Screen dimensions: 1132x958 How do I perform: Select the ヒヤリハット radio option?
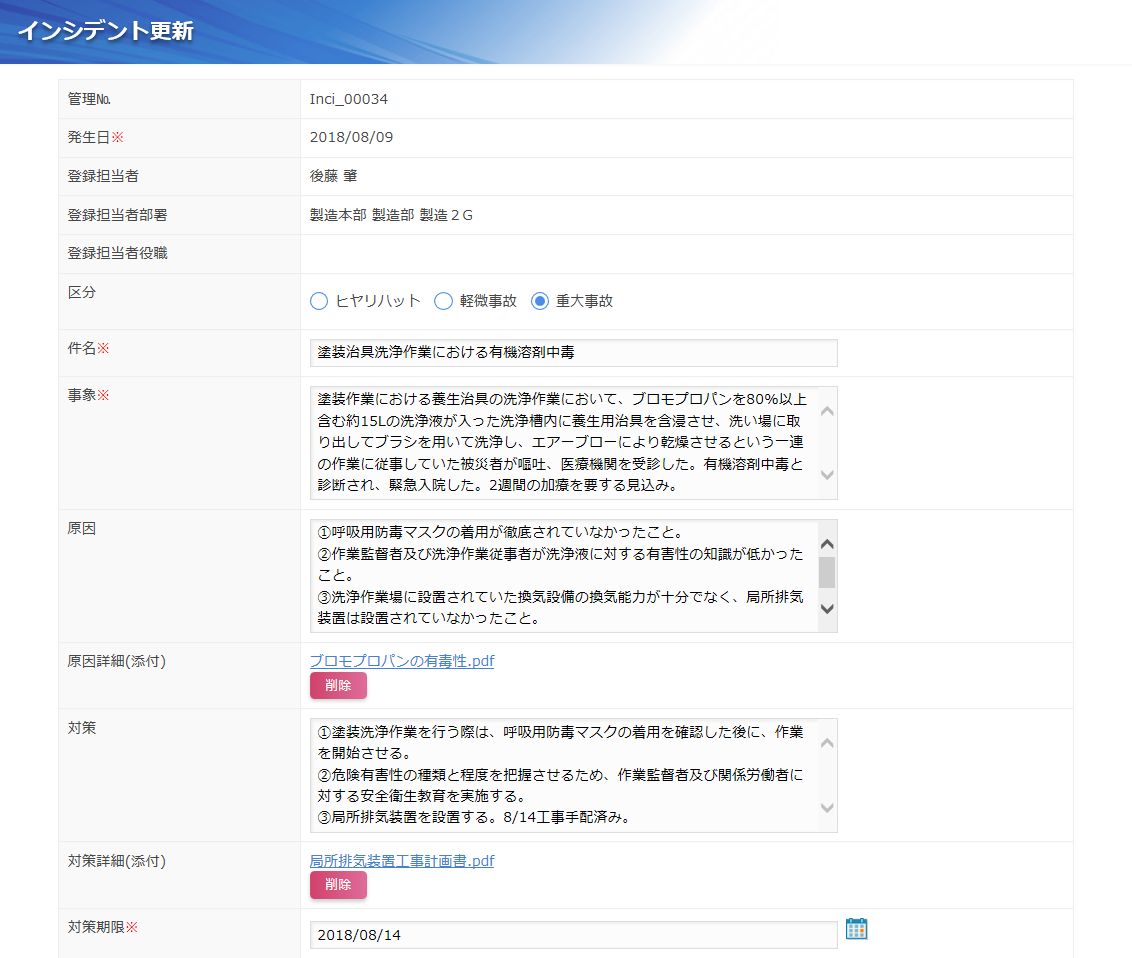click(319, 301)
